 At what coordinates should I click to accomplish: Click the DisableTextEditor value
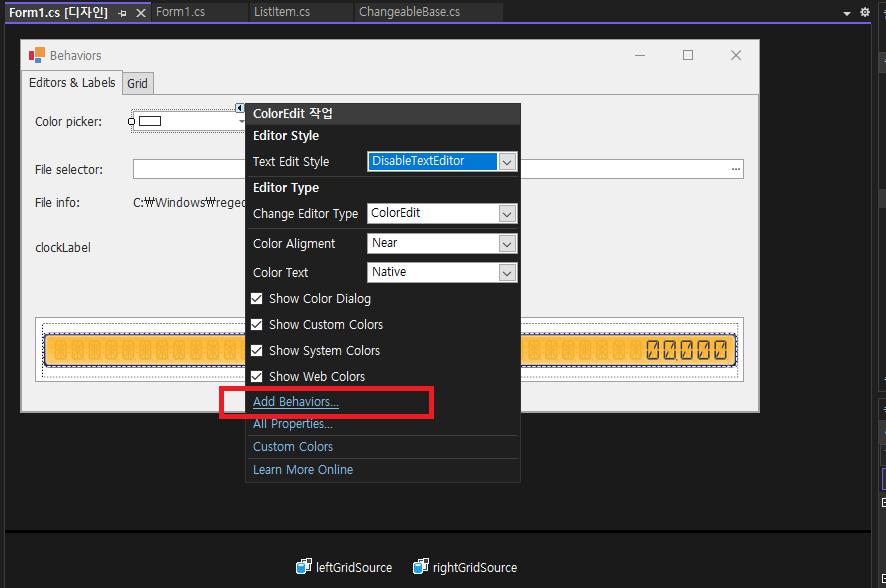418,161
